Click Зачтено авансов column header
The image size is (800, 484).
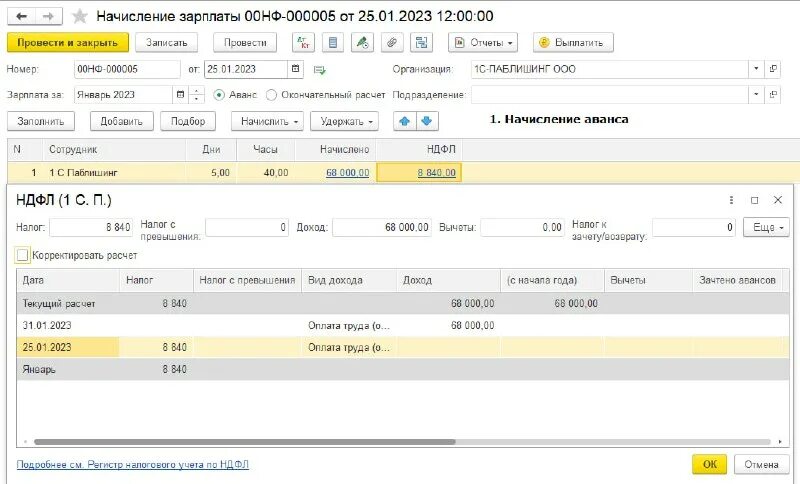coord(737,280)
